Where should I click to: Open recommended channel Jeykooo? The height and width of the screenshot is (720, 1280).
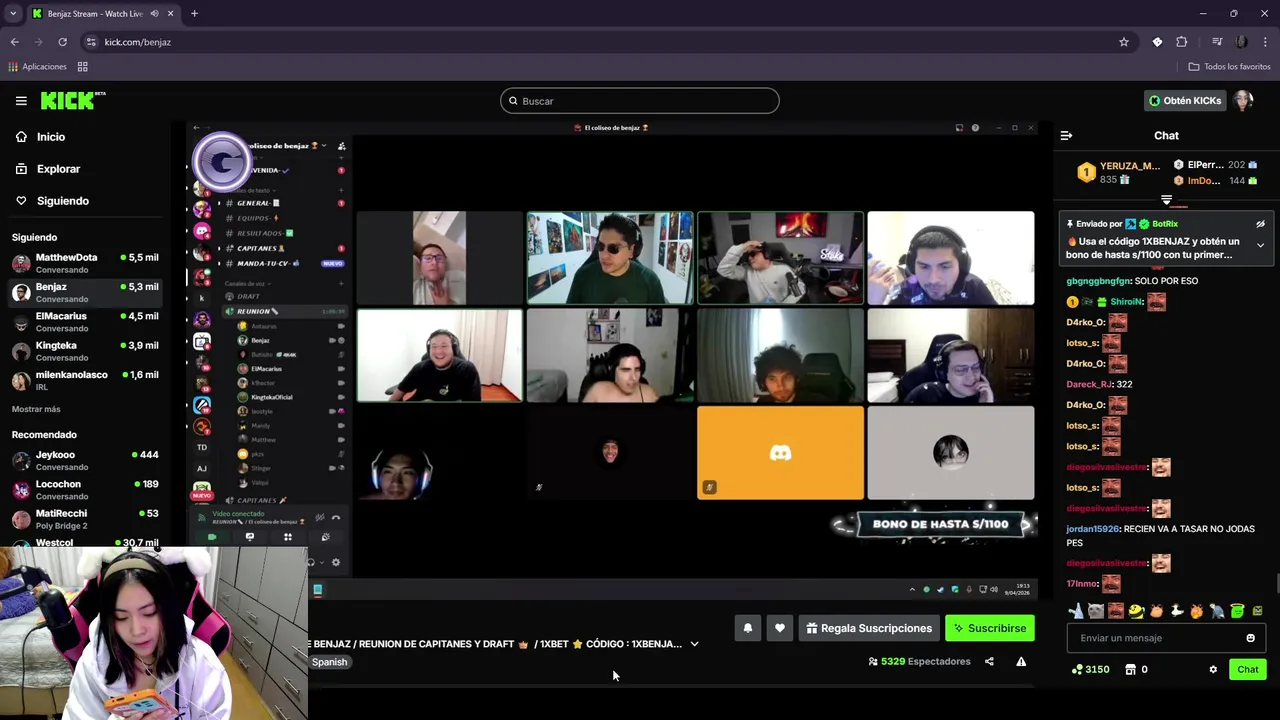(x=85, y=460)
